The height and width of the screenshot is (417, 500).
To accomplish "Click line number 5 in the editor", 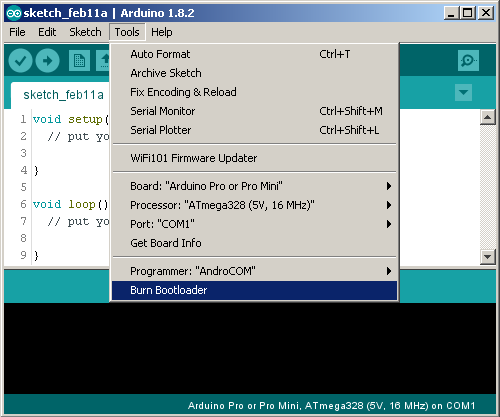I will coord(23,187).
